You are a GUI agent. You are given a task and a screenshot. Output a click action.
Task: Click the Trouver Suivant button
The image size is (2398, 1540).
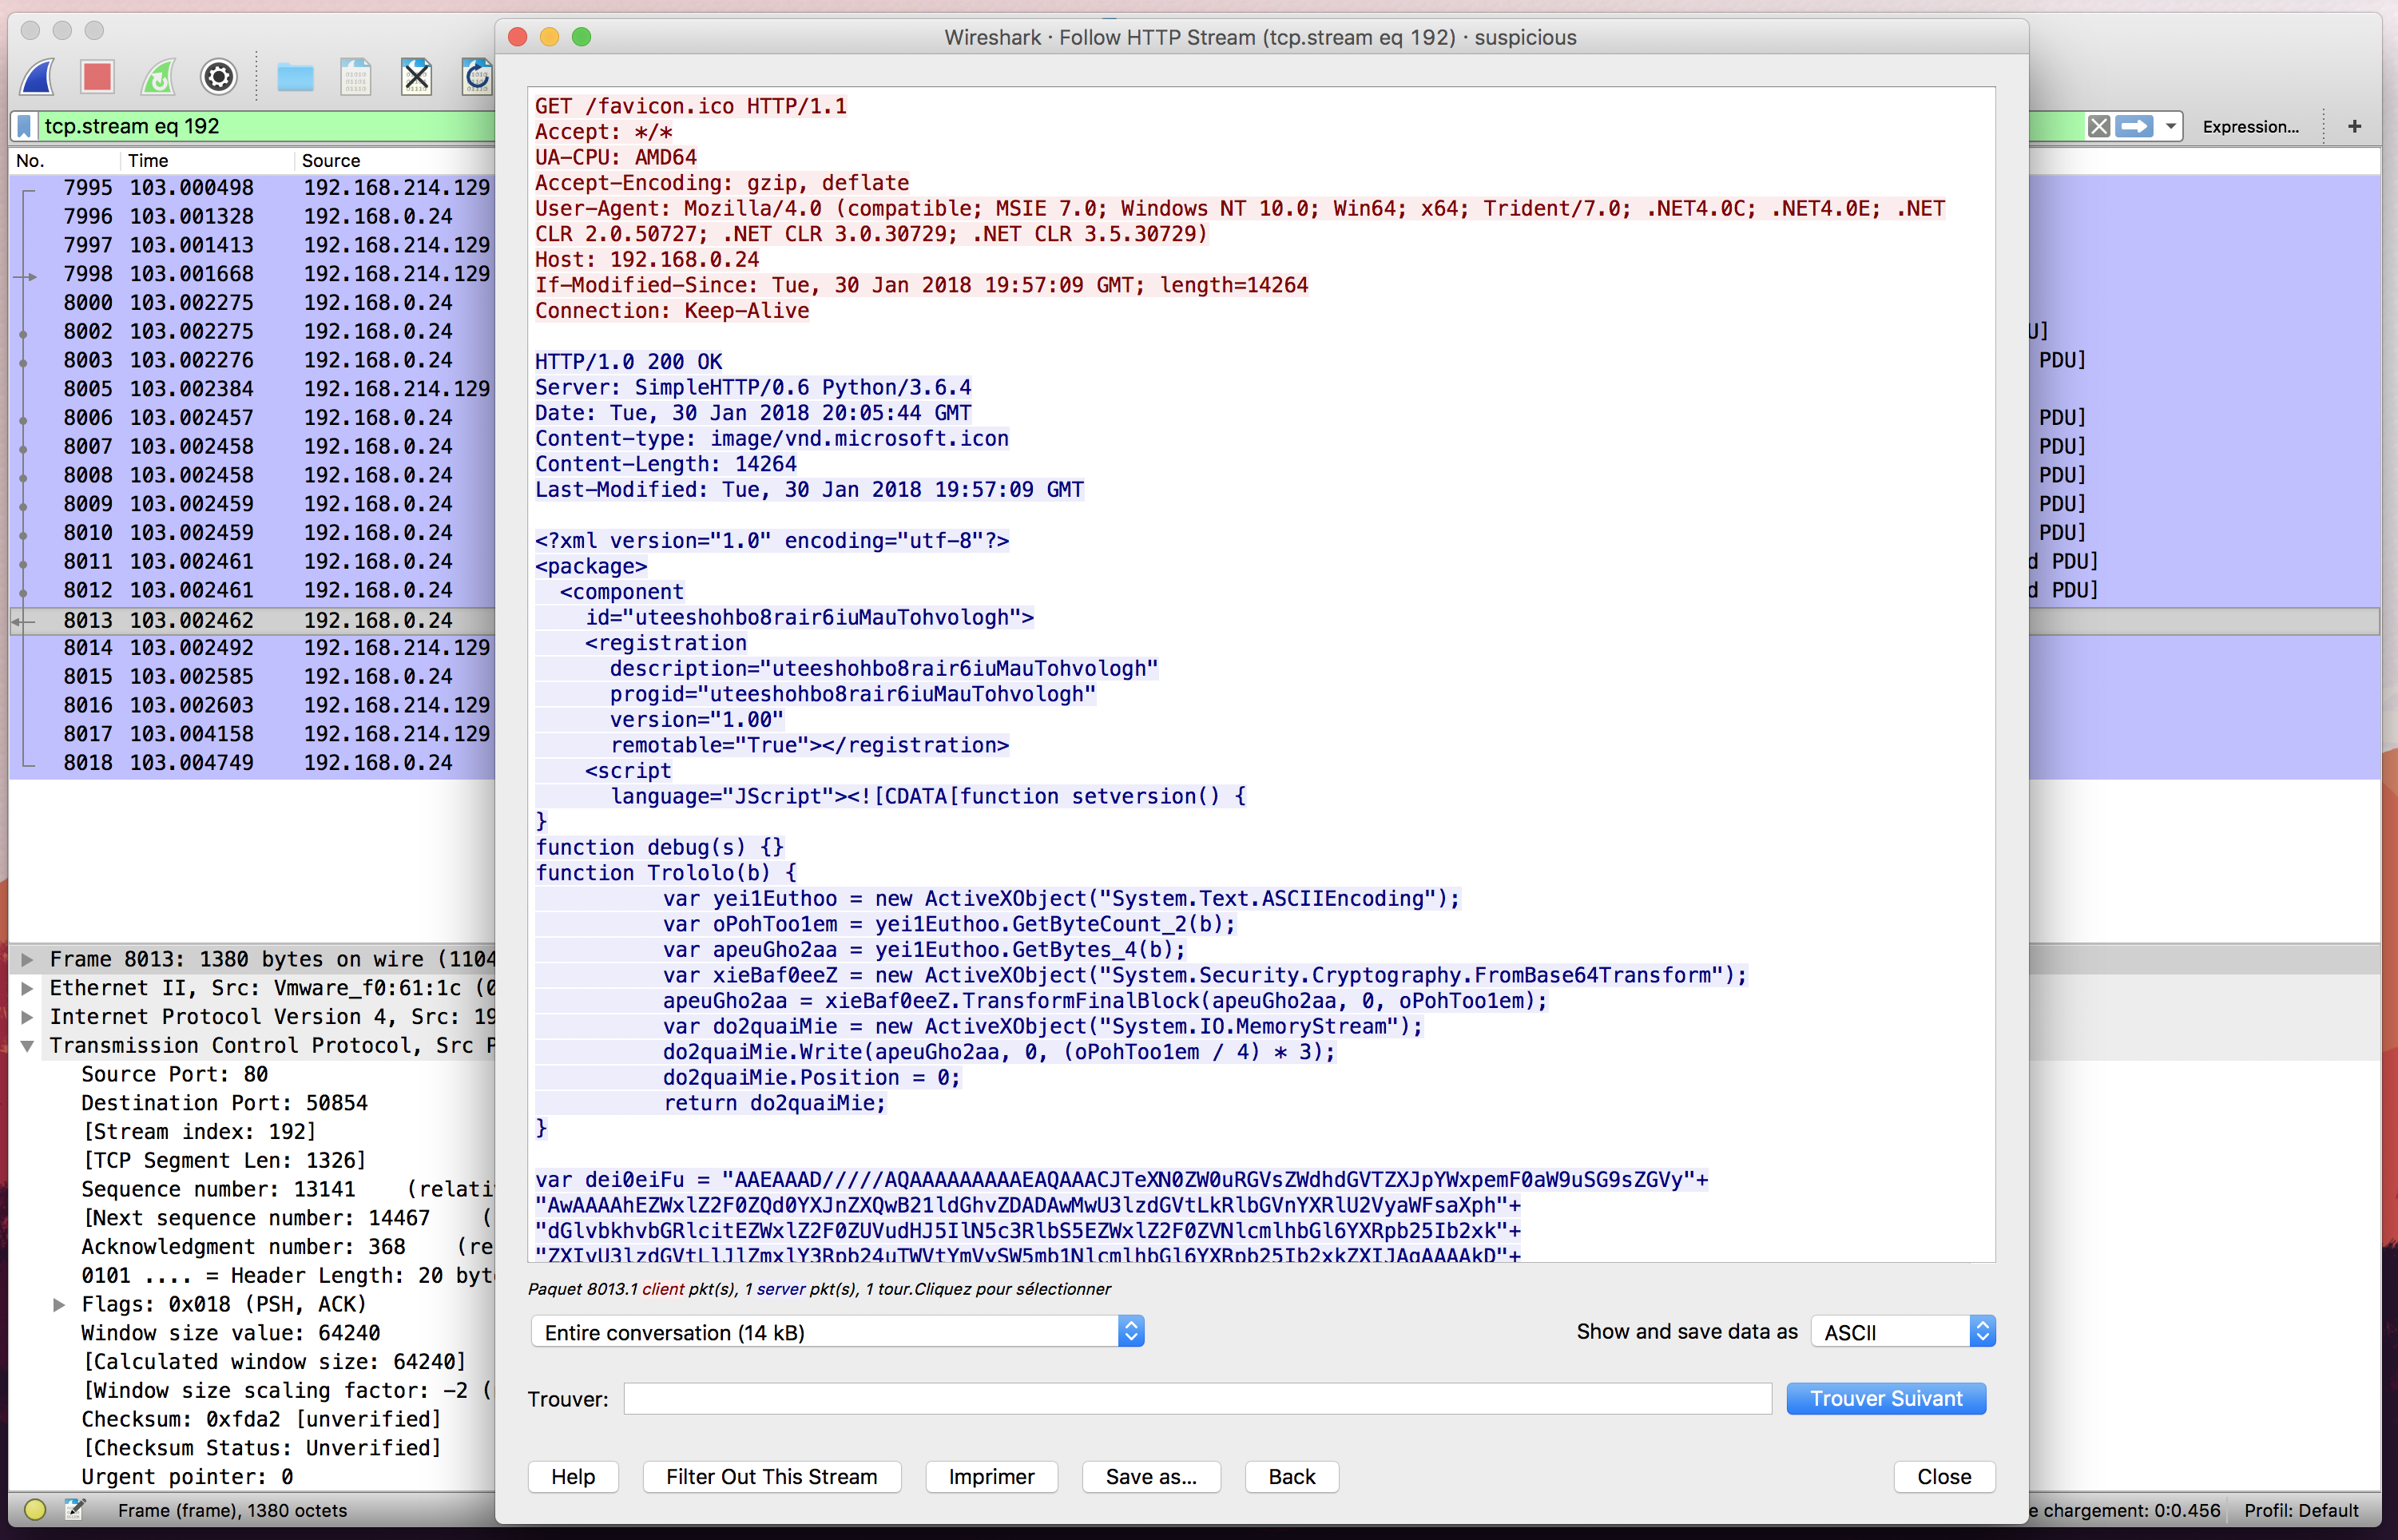coord(1885,1398)
